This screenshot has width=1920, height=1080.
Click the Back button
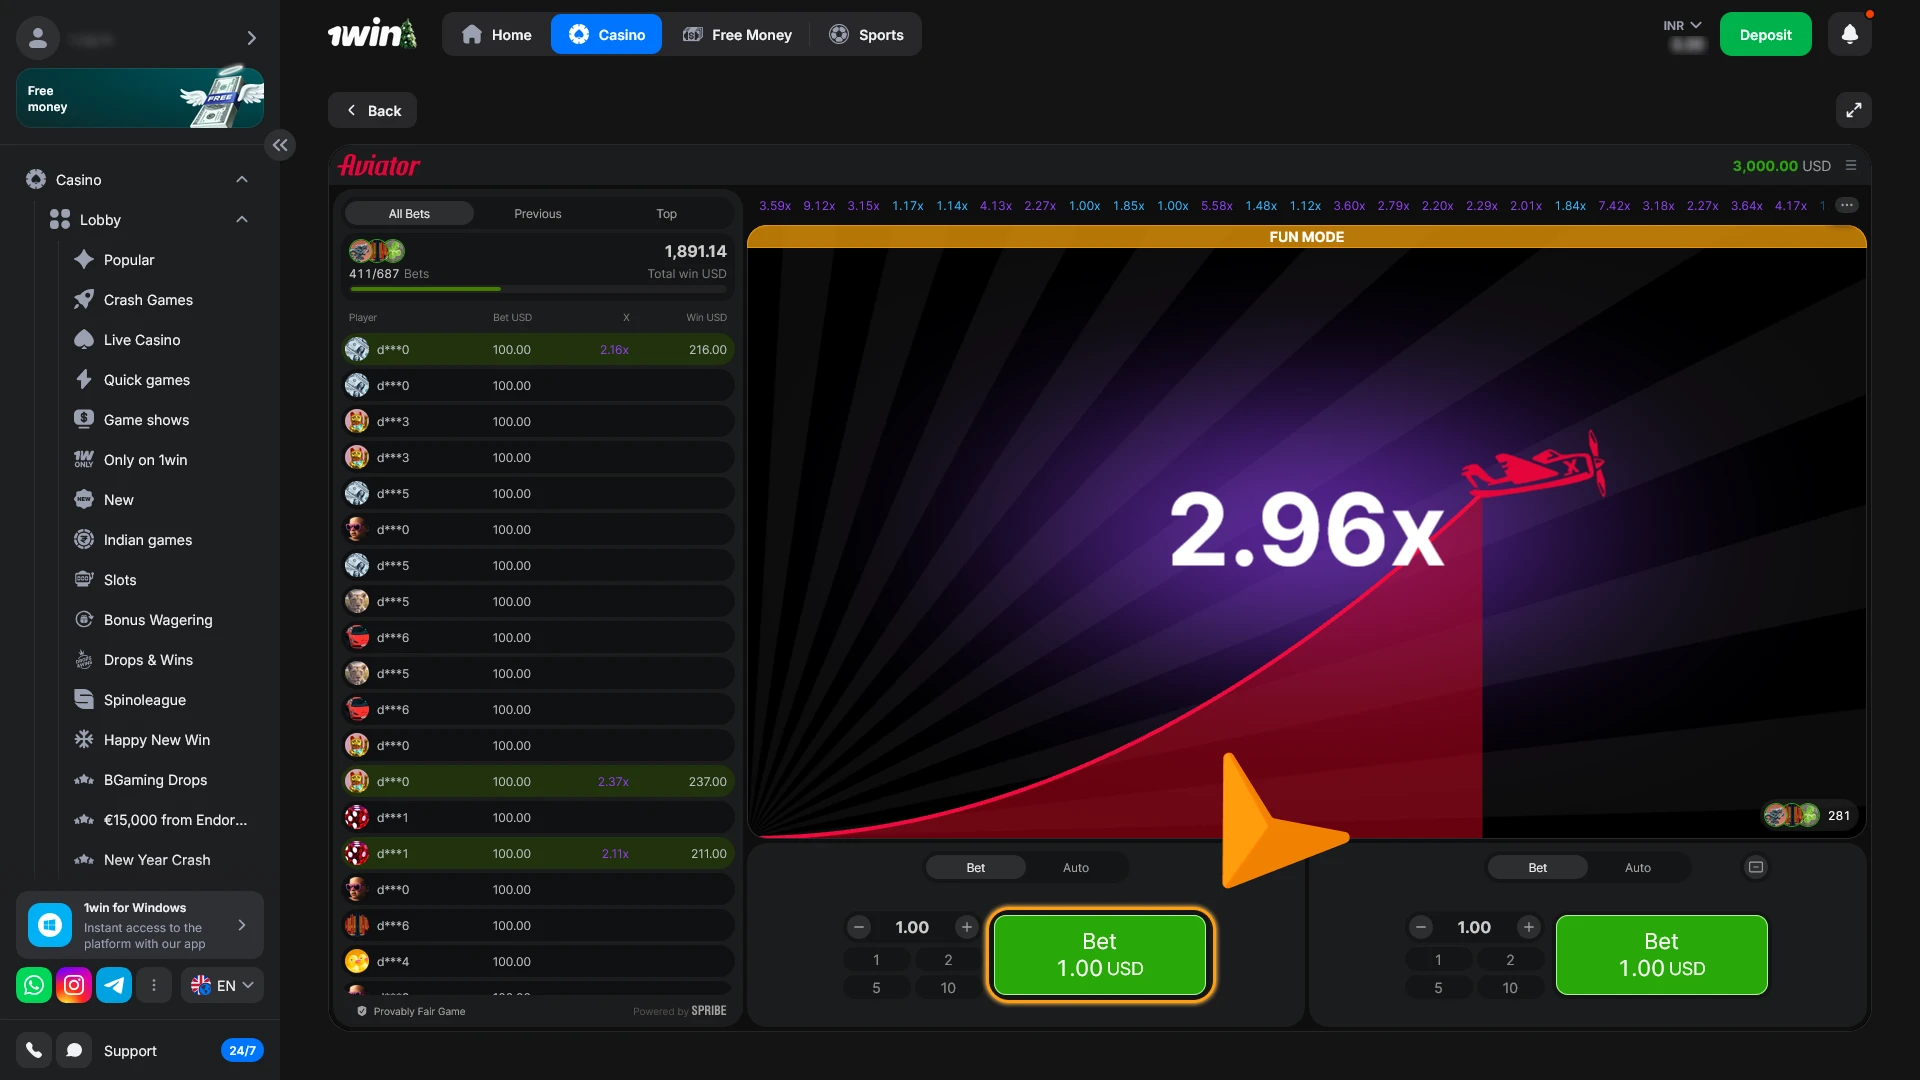(372, 110)
